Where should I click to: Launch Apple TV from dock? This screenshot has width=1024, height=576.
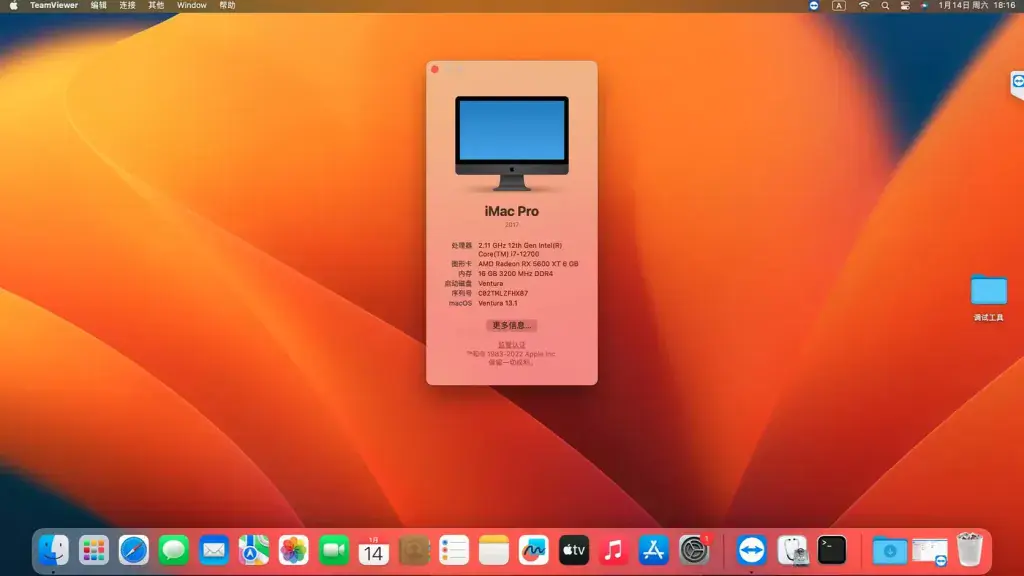[x=574, y=550]
